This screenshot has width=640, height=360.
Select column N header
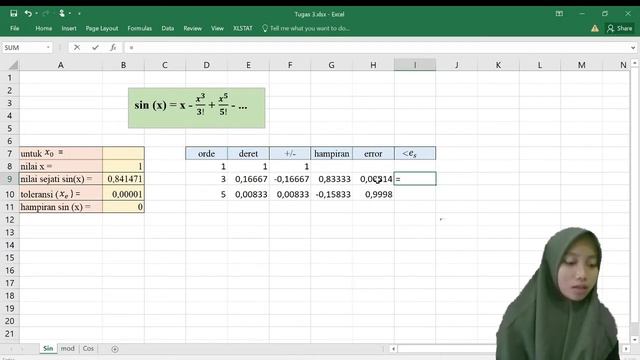tap(623, 65)
